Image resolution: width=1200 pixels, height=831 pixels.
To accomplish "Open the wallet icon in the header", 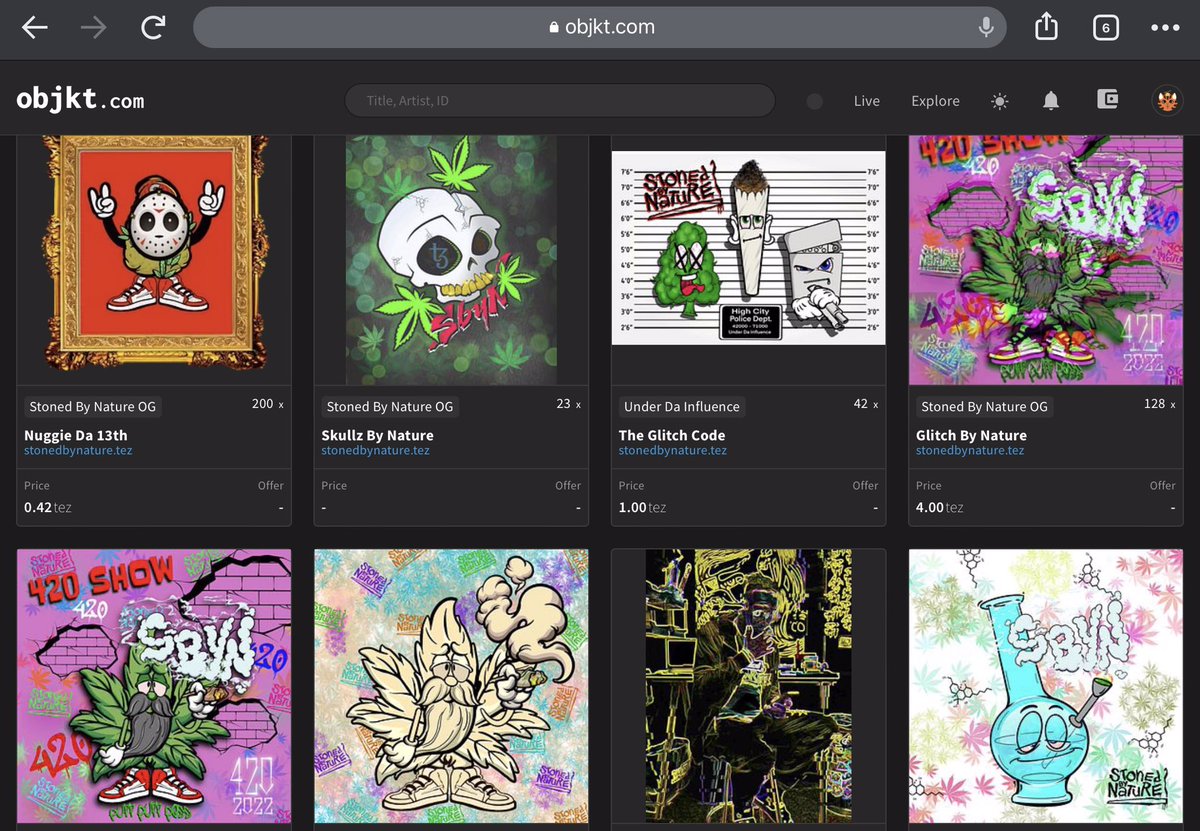I will (1107, 100).
